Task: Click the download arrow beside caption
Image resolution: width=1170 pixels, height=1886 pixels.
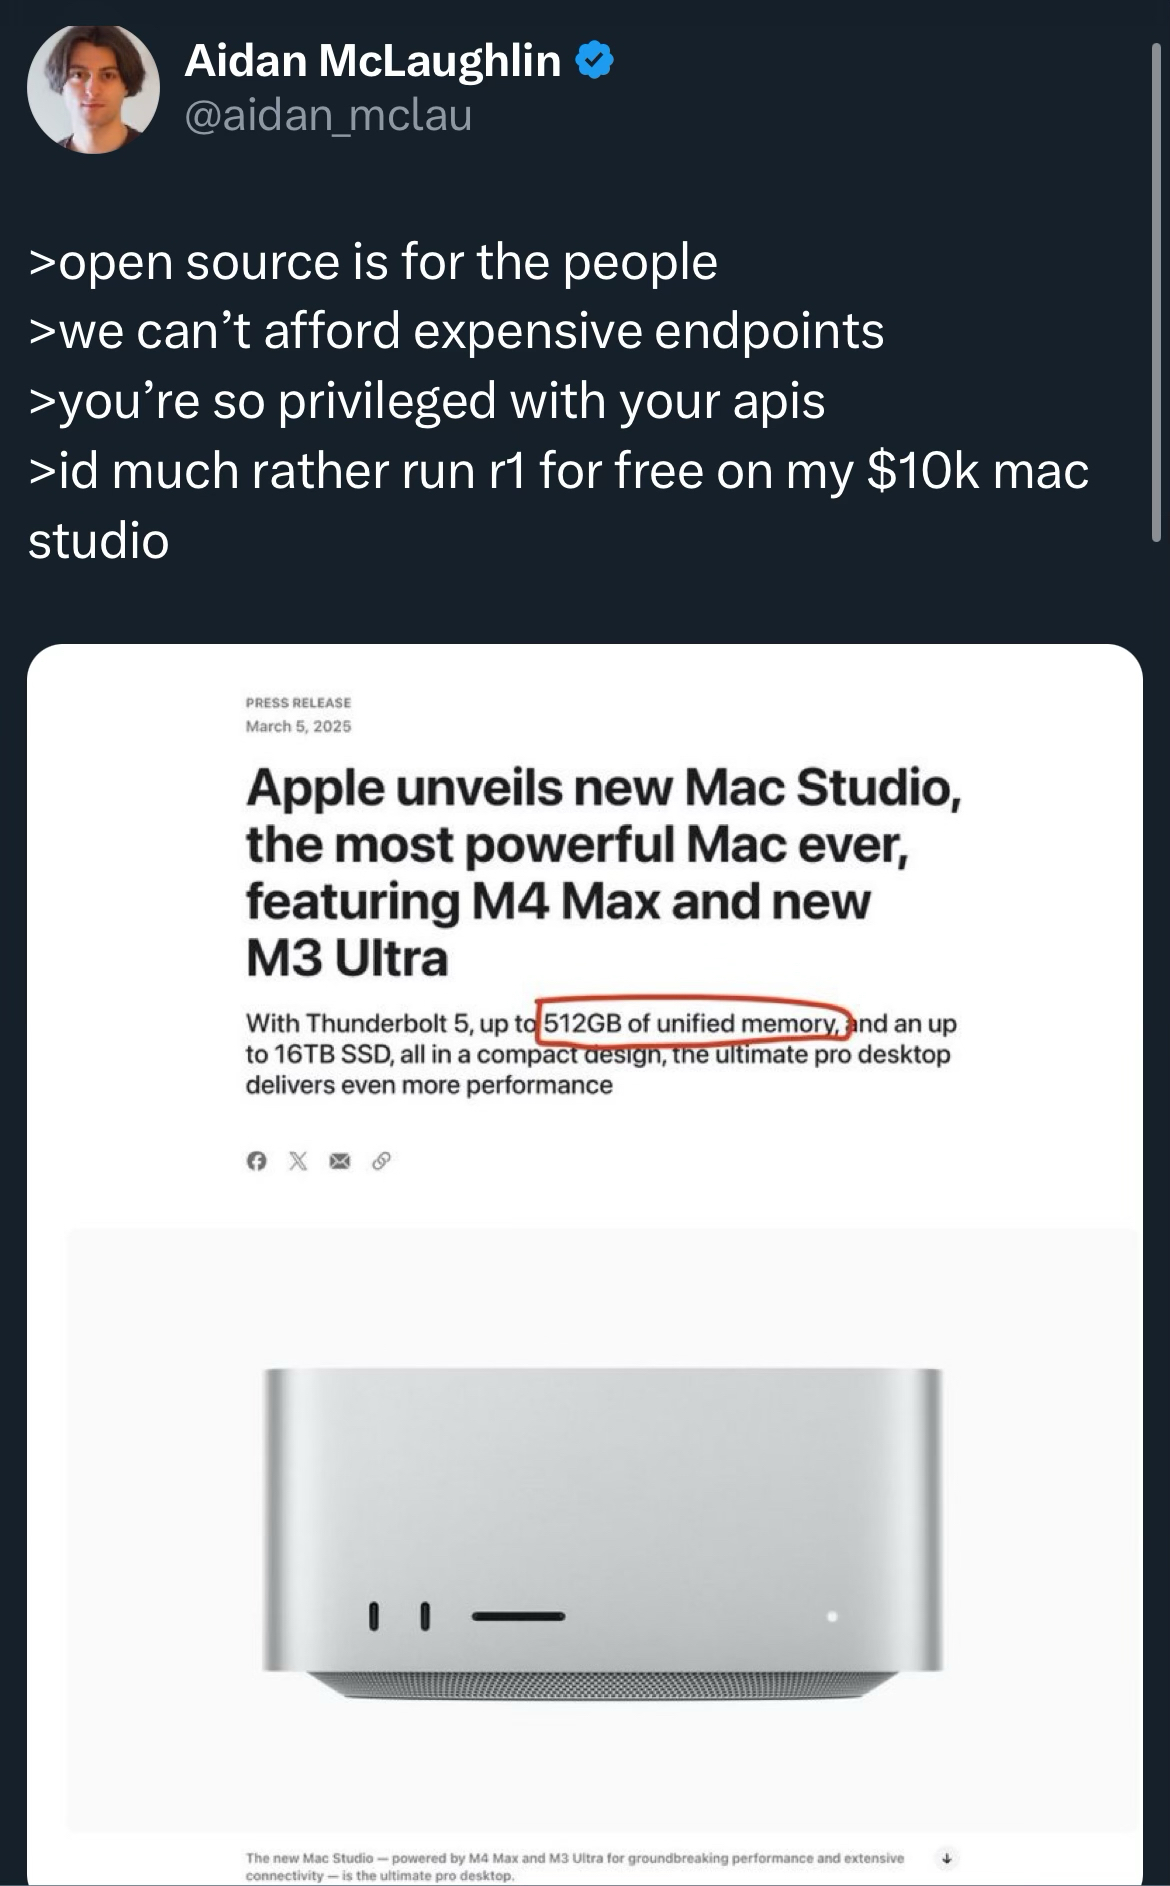Action: tap(947, 1858)
